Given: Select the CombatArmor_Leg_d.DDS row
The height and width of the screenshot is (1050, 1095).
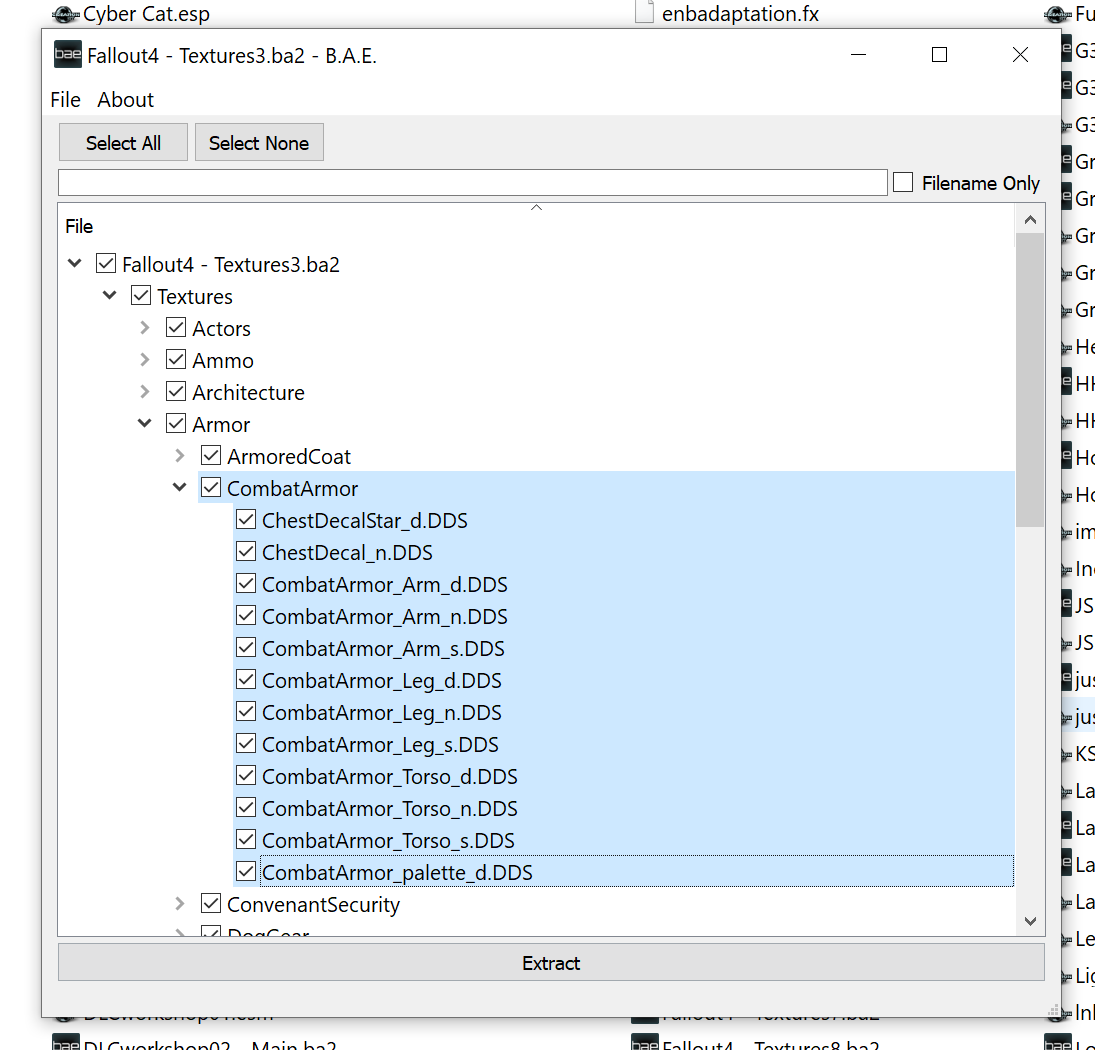Looking at the screenshot, I should click(x=624, y=681).
